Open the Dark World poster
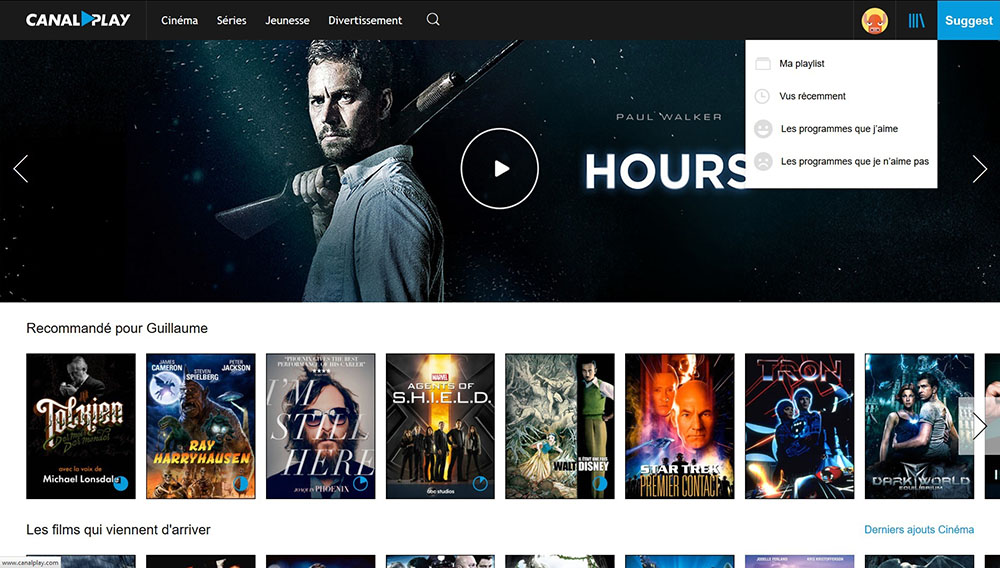1000x568 pixels. click(920, 426)
